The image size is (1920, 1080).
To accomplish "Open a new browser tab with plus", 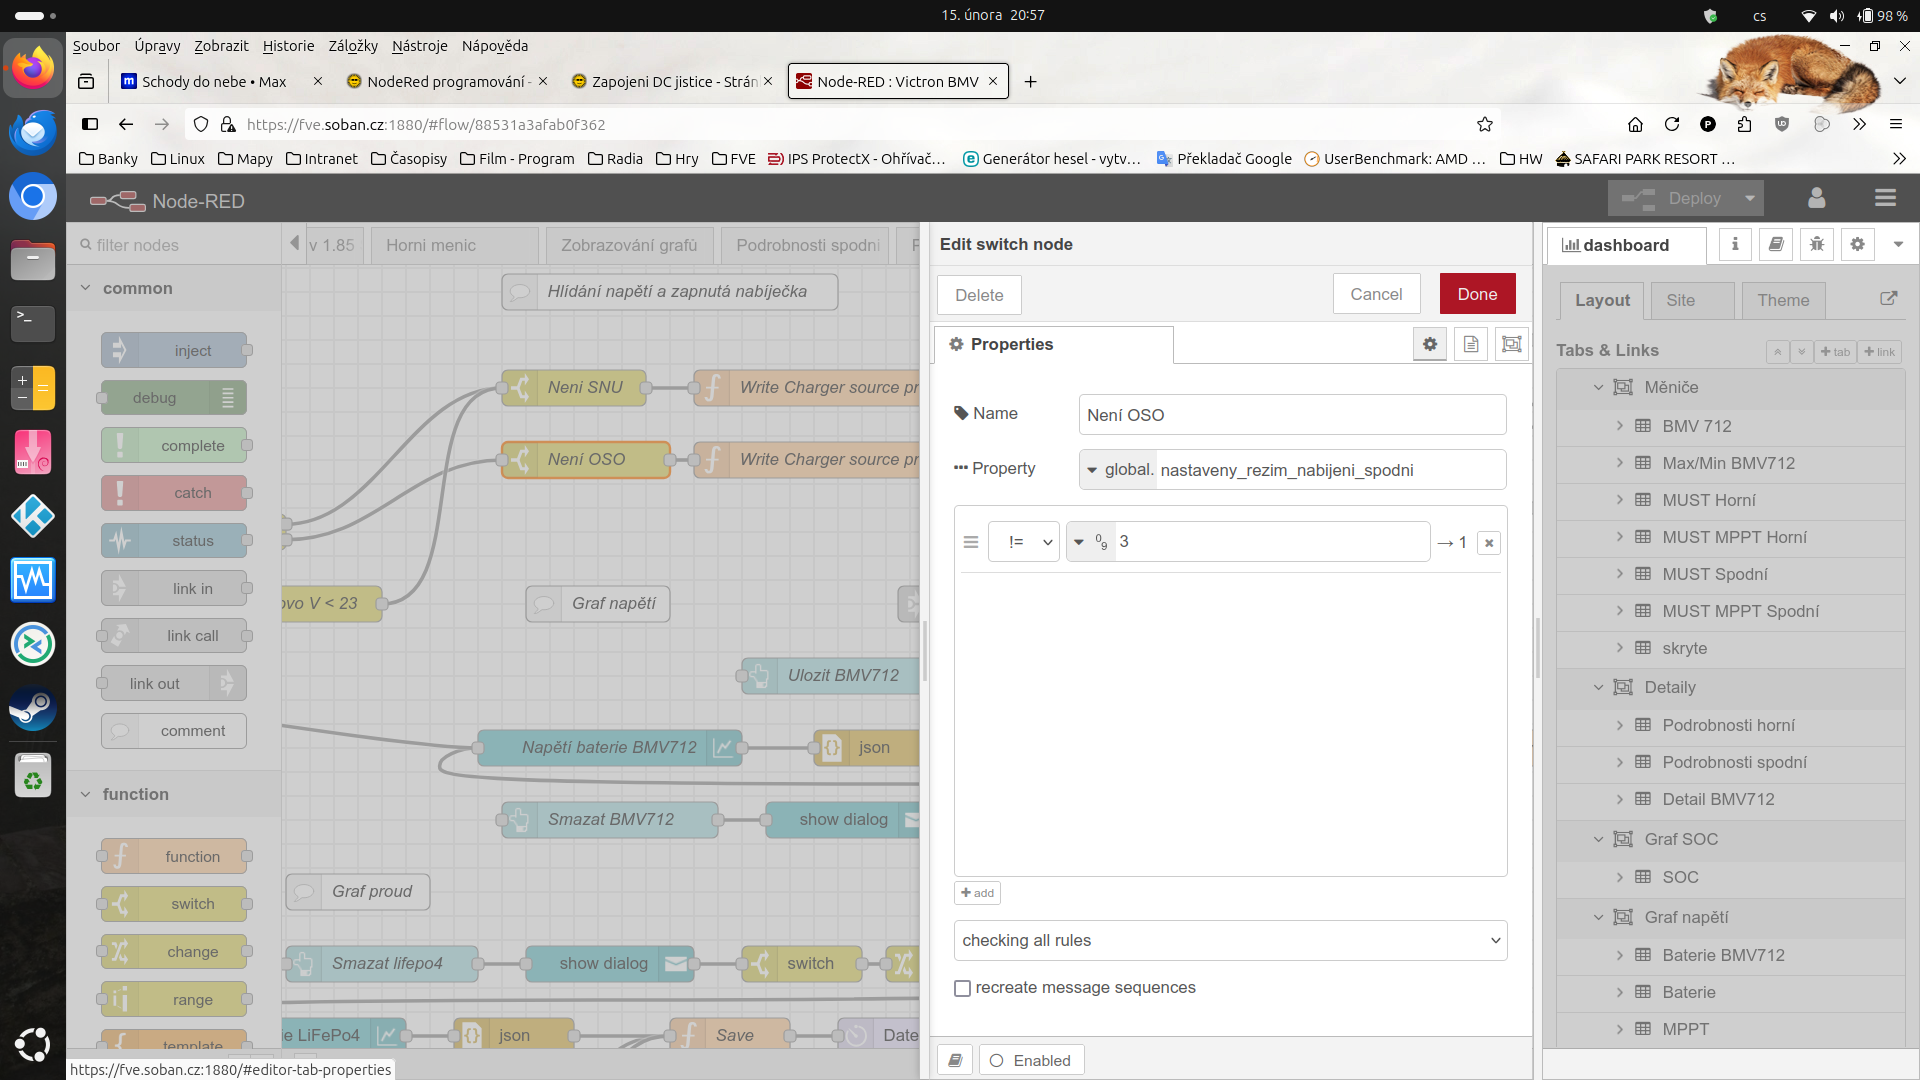I will [x=1031, y=81].
